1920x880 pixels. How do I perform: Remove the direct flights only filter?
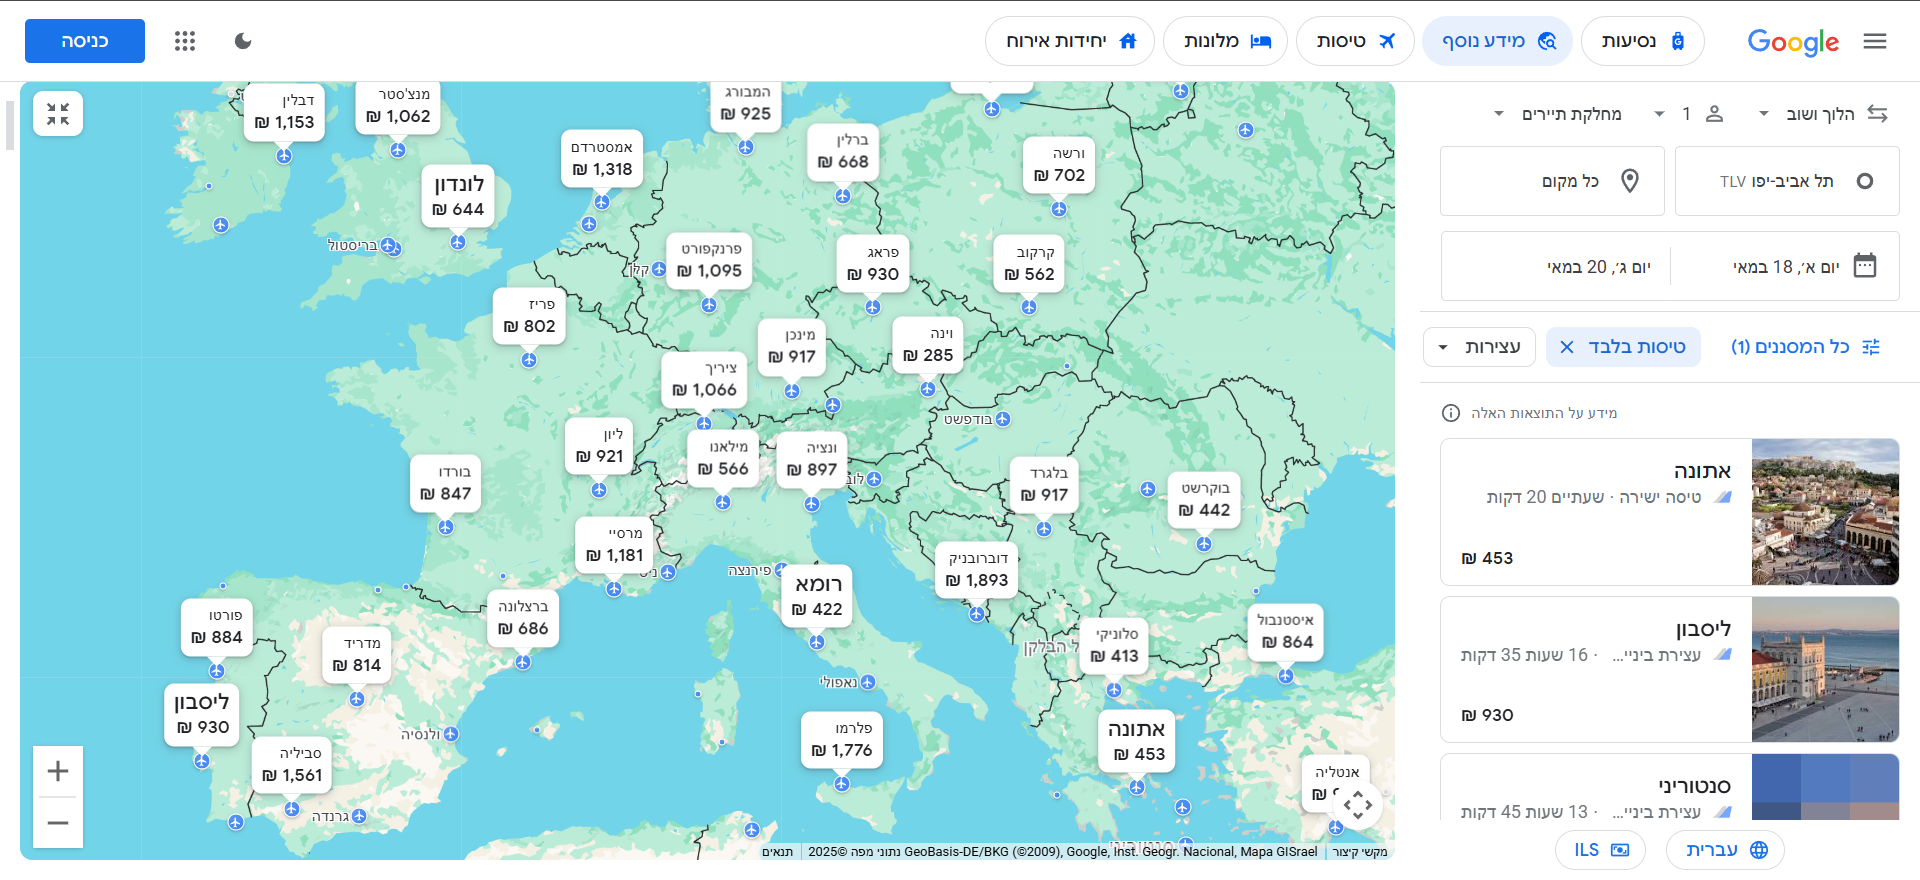1567,347
